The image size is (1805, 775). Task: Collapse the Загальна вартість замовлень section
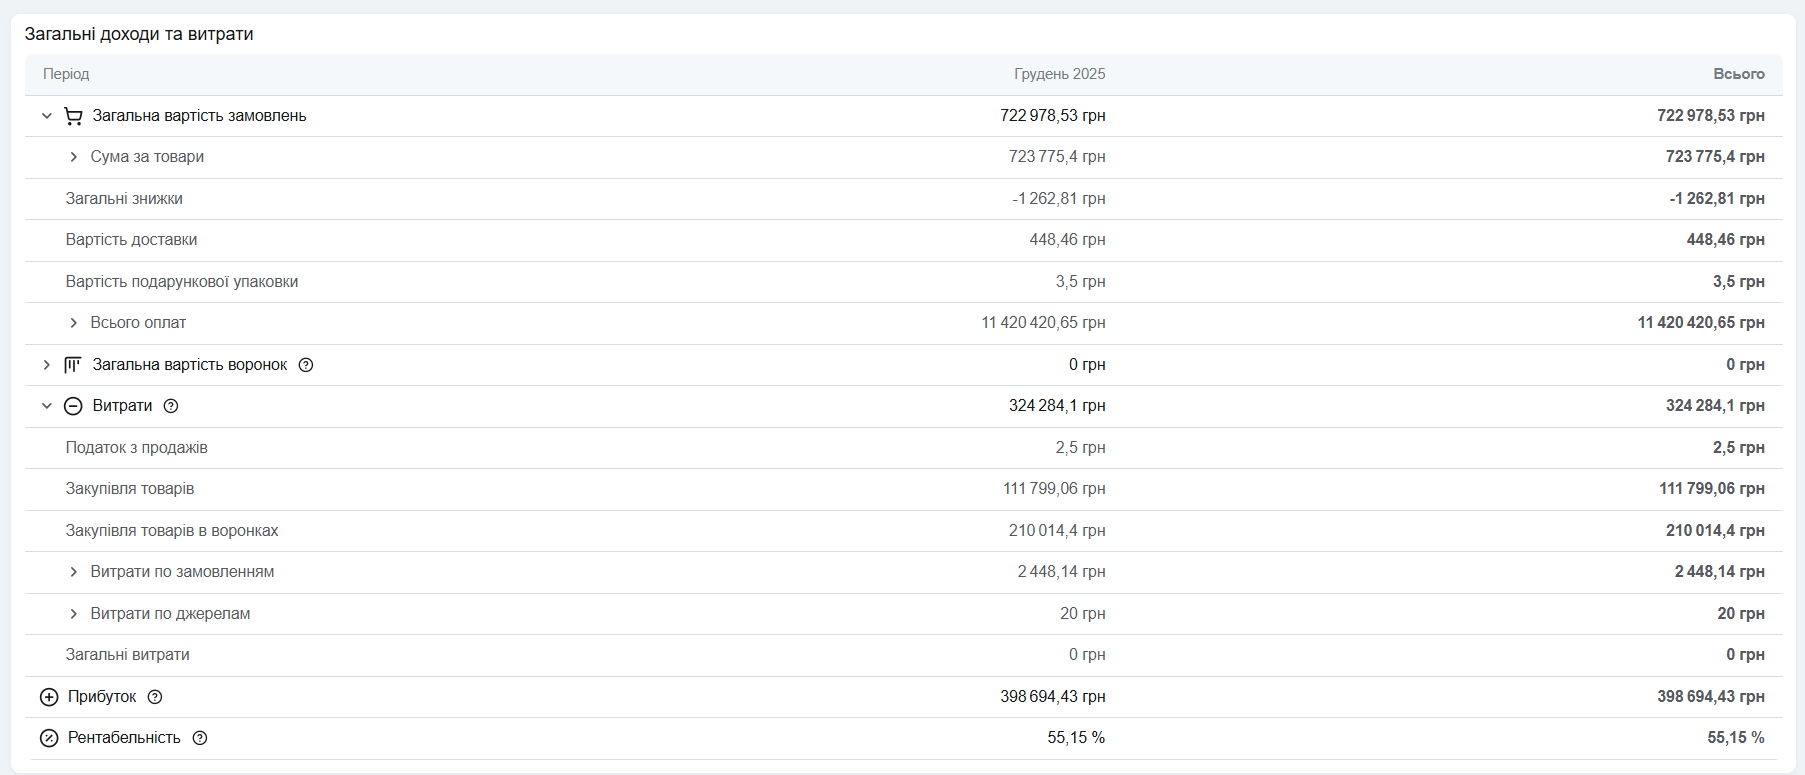tap(46, 116)
